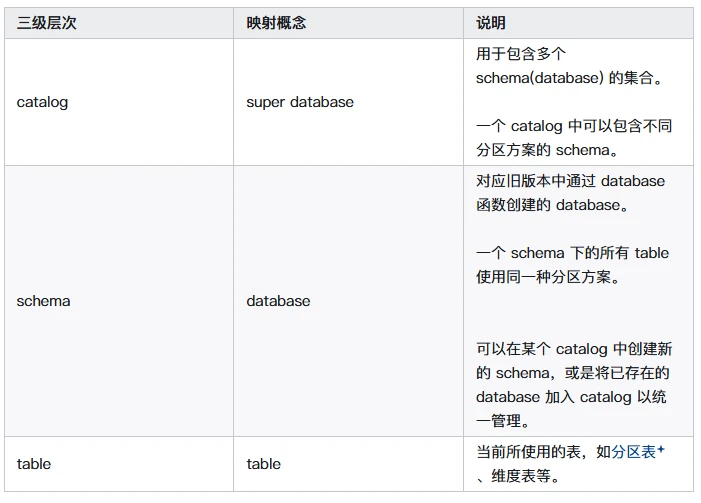The width and height of the screenshot is (701, 503).
Task: Select the schema cell in first column
Action: [x=44, y=301]
